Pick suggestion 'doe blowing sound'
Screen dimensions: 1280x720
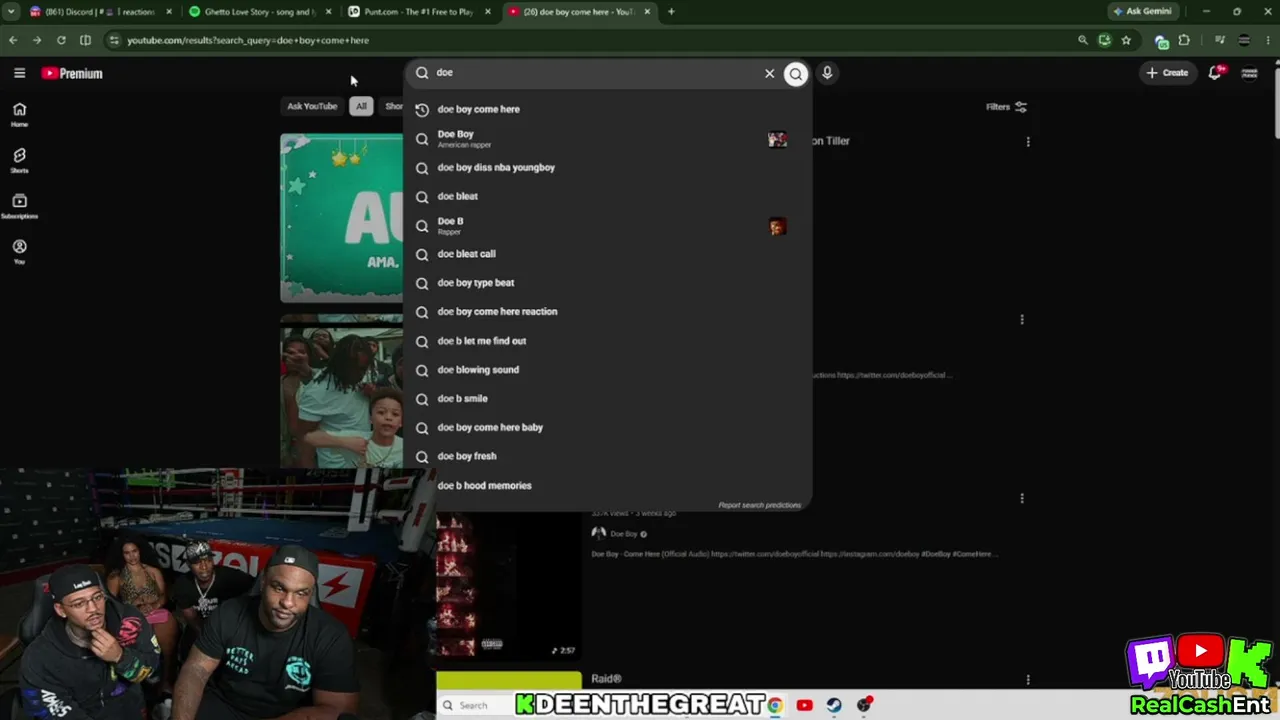tap(608, 370)
